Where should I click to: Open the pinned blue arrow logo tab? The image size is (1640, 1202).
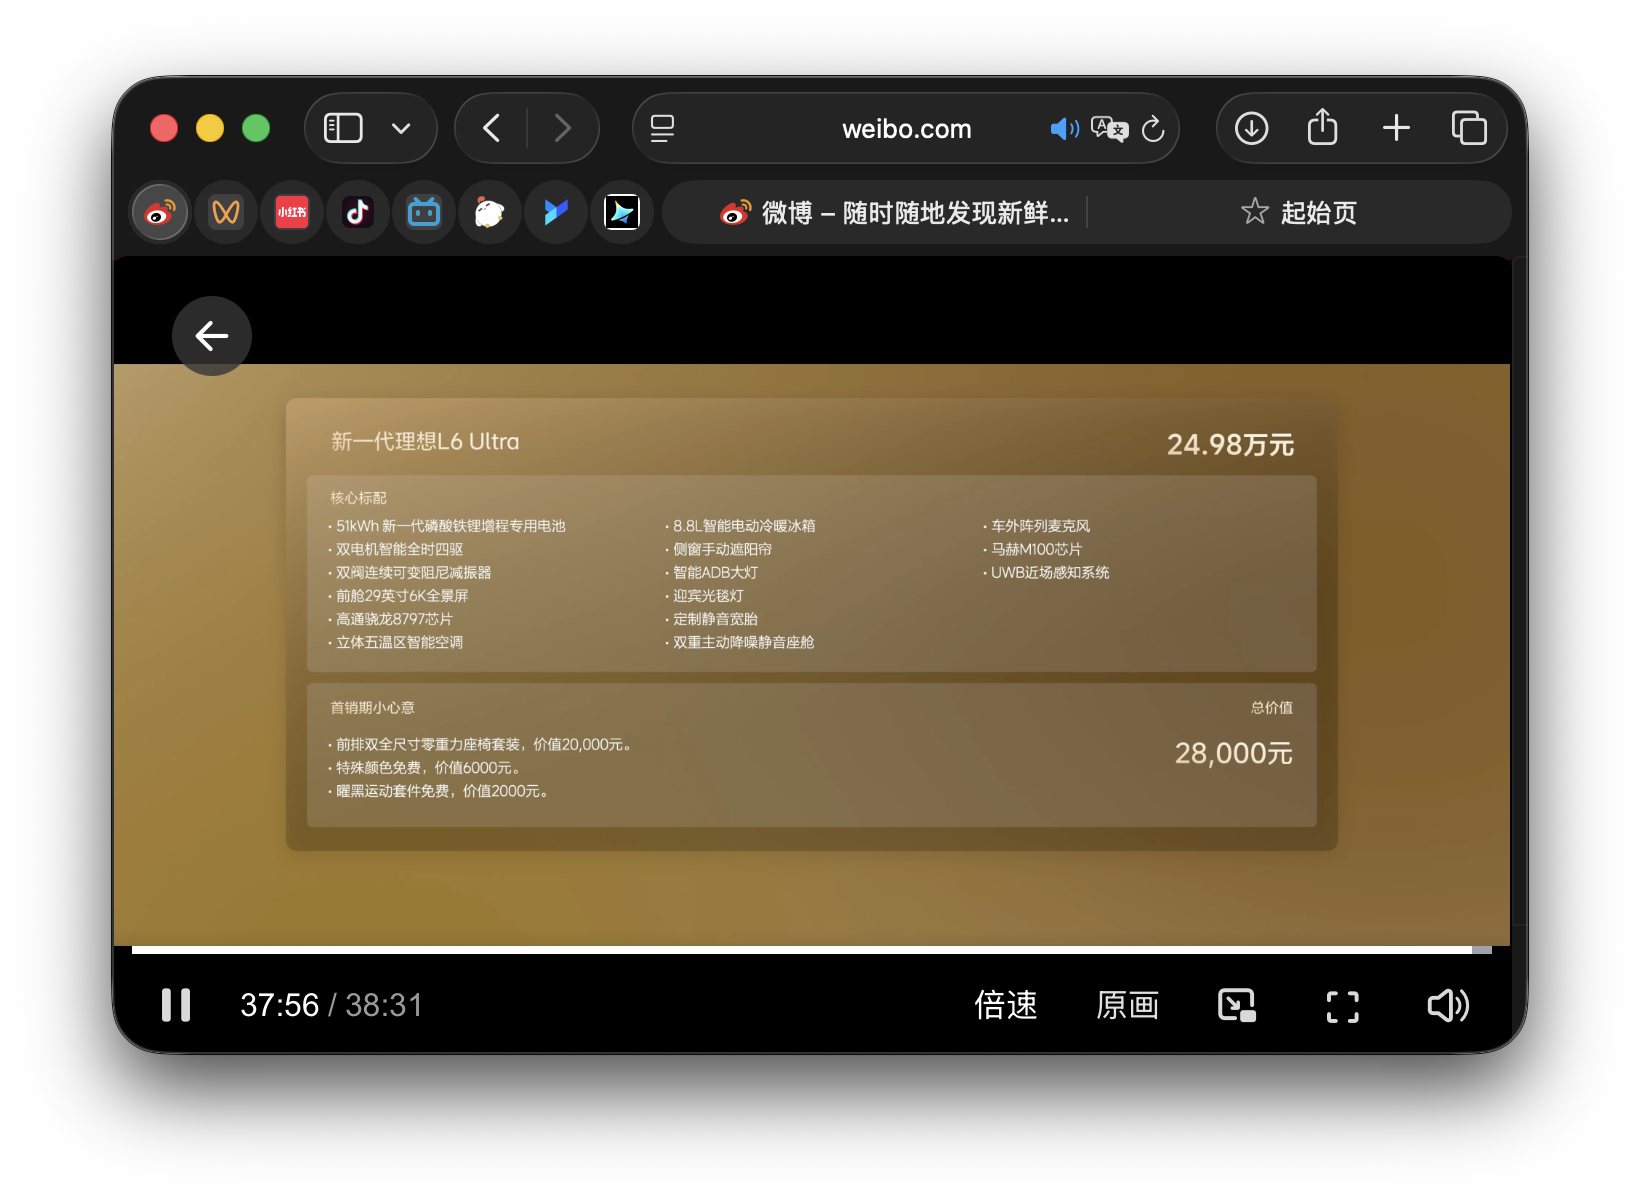556,212
